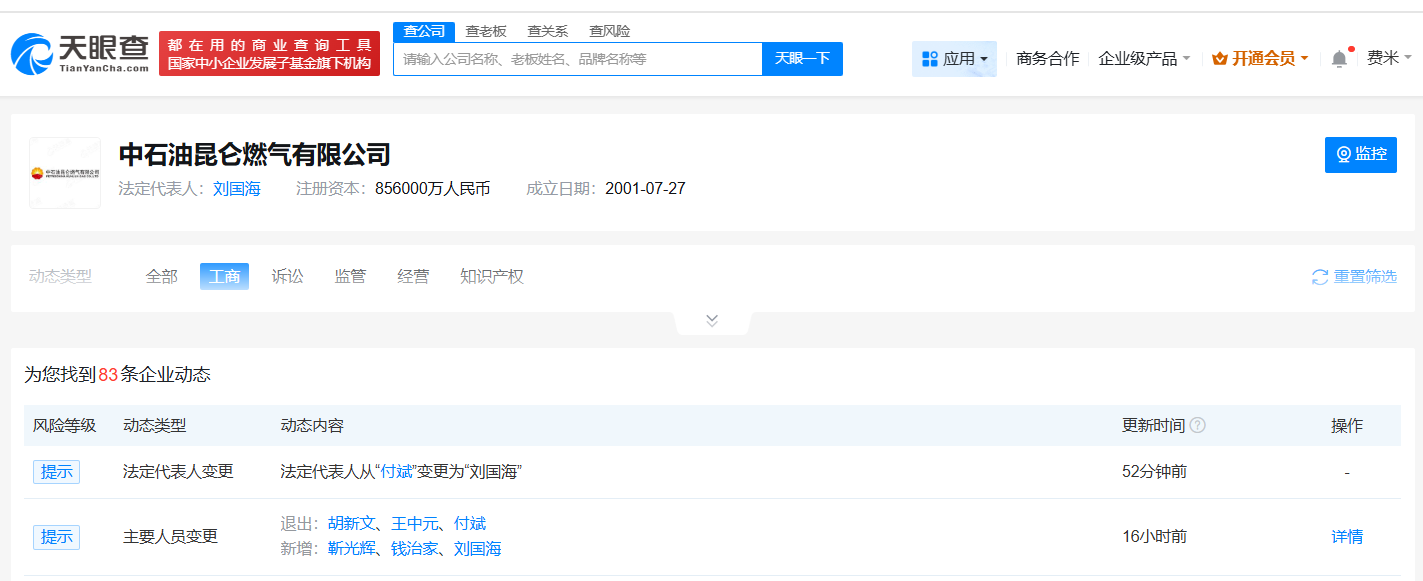Switch to the 查公司 search tab
The image size is (1423, 581).
pyautogui.click(x=424, y=31)
